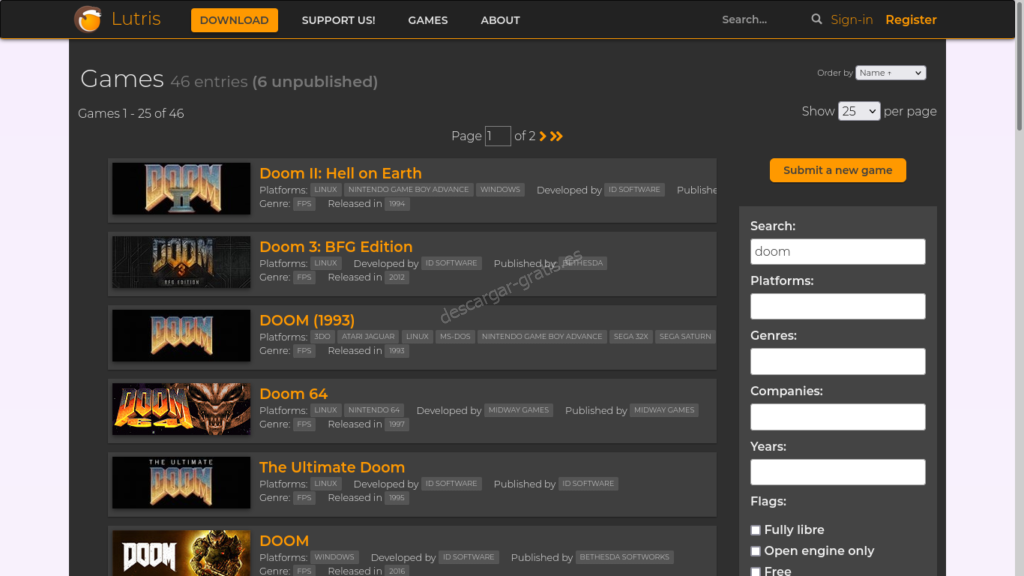The image size is (1024, 576).
Task: Open Doom II: Hell on Earth banner
Action: click(181, 189)
